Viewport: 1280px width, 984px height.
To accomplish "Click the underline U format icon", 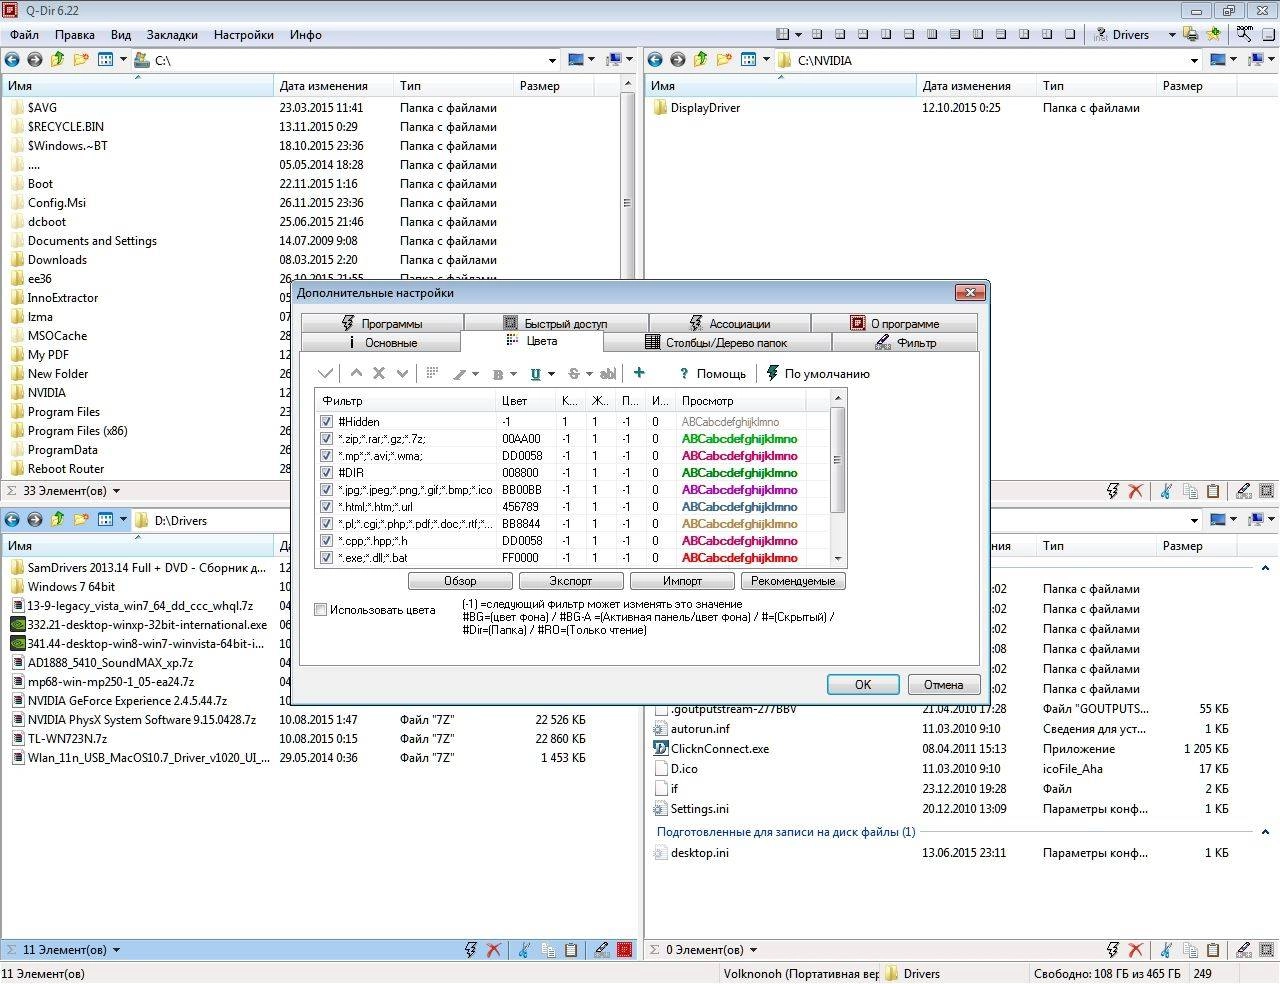I will pos(536,374).
